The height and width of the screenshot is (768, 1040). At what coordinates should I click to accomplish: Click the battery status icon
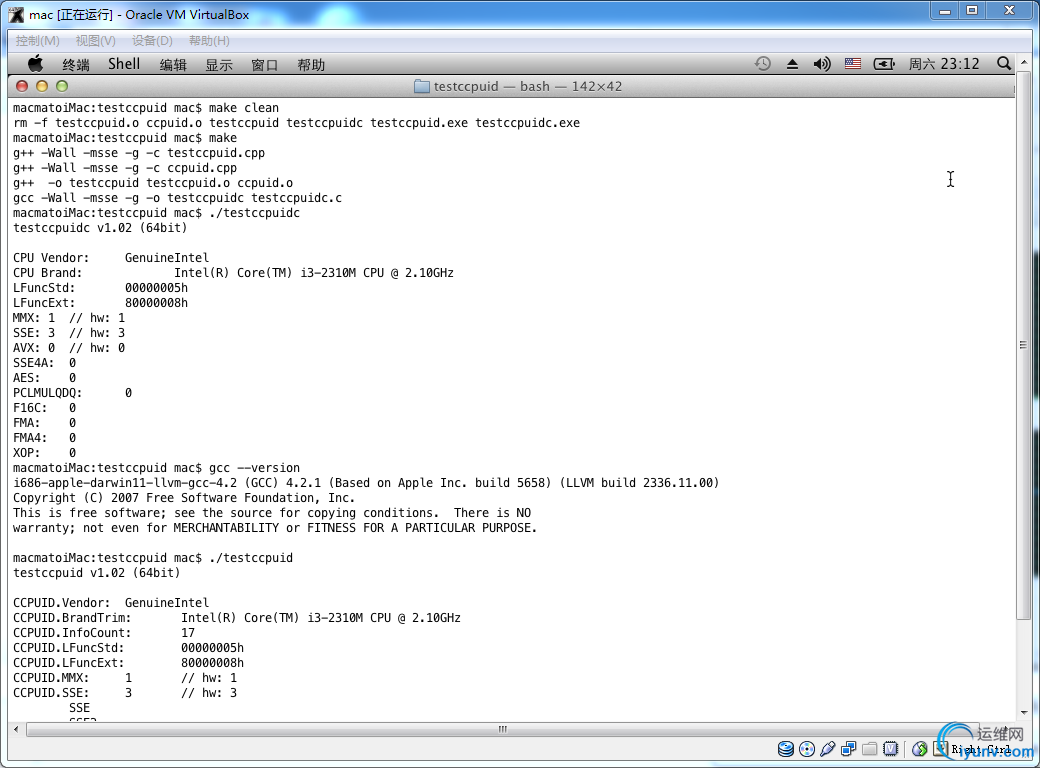pos(883,64)
